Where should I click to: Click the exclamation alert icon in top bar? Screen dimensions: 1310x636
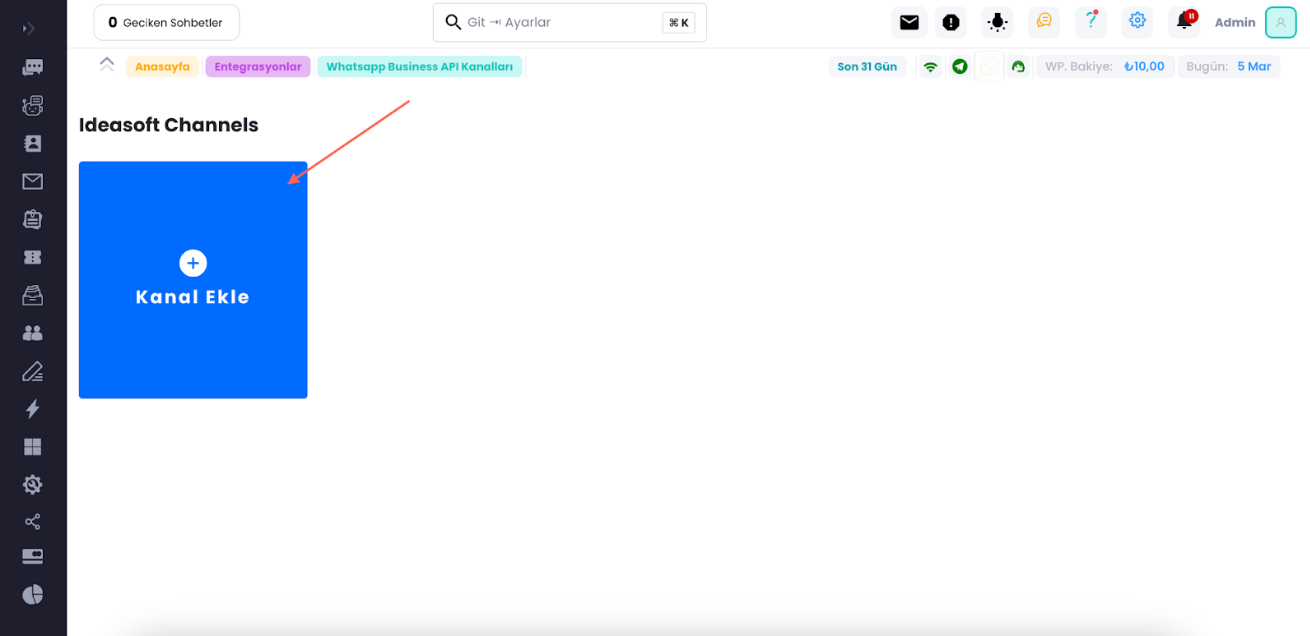tap(951, 22)
